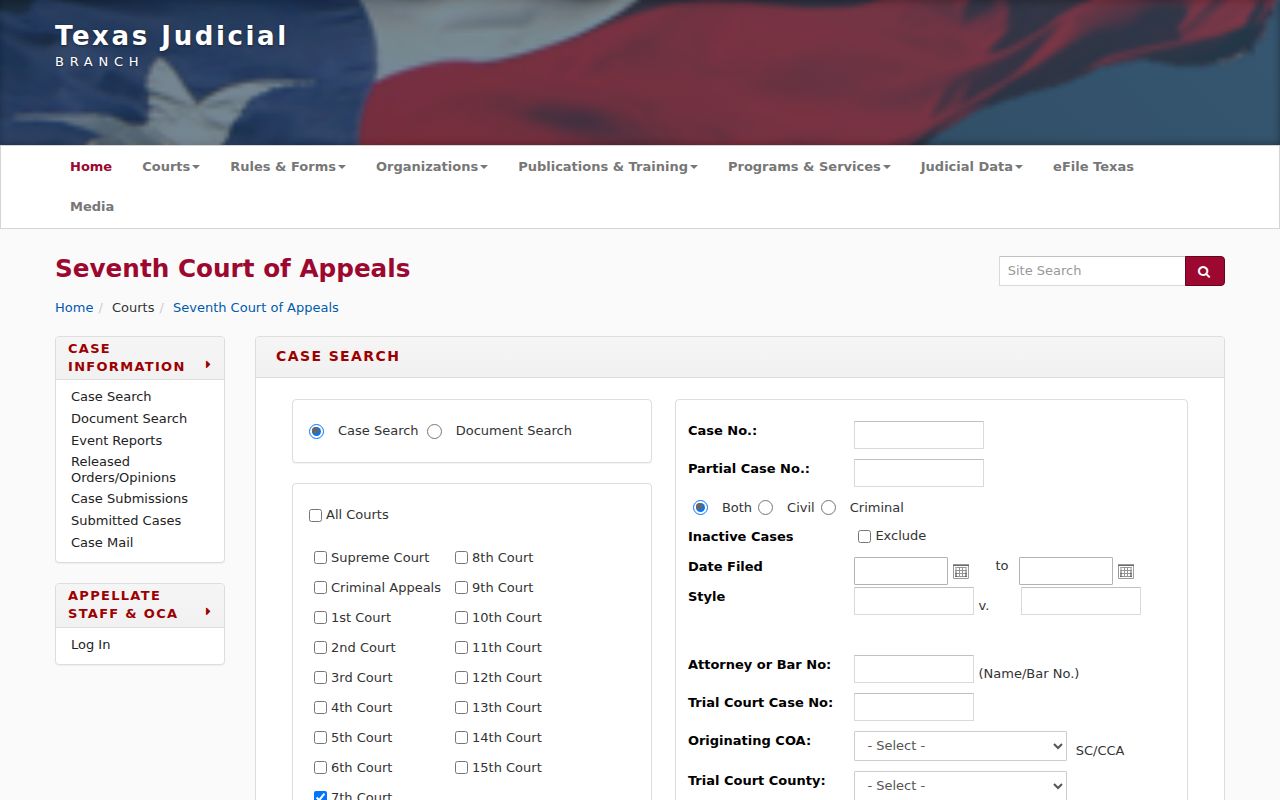Click Seventh Court of Appeals breadcrumb link
Screen dimensions: 1280x800
[256, 308]
